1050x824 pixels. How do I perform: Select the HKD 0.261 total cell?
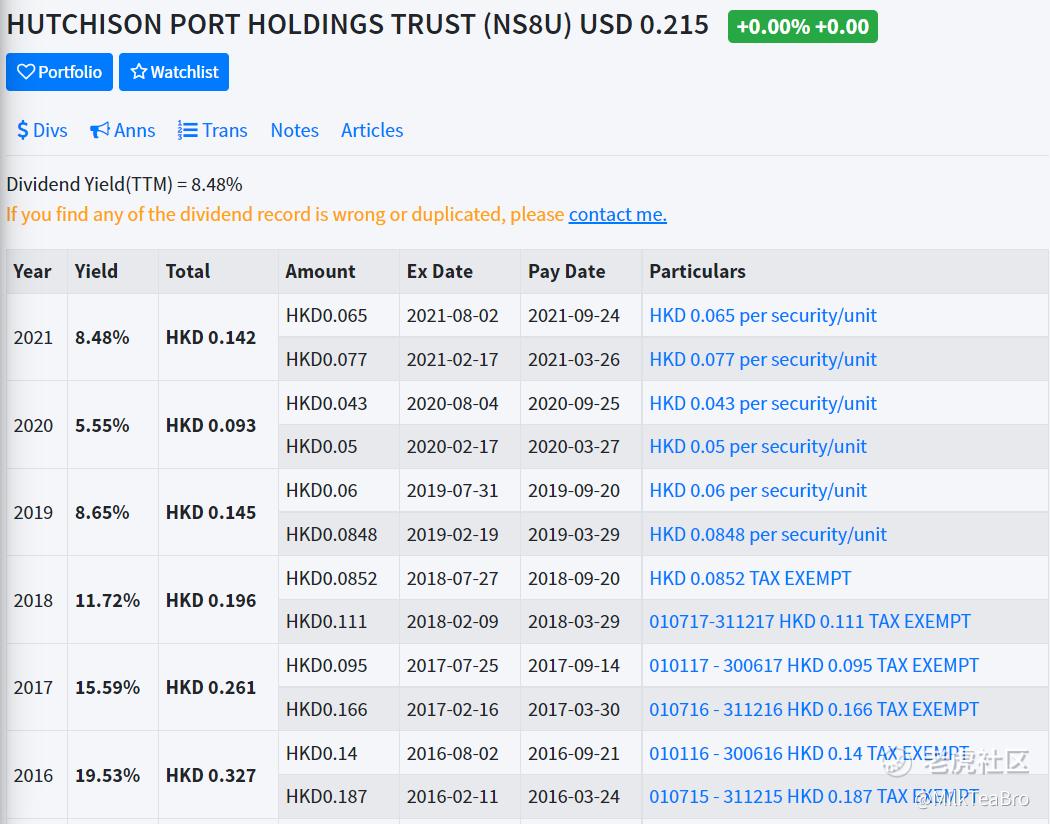218,687
